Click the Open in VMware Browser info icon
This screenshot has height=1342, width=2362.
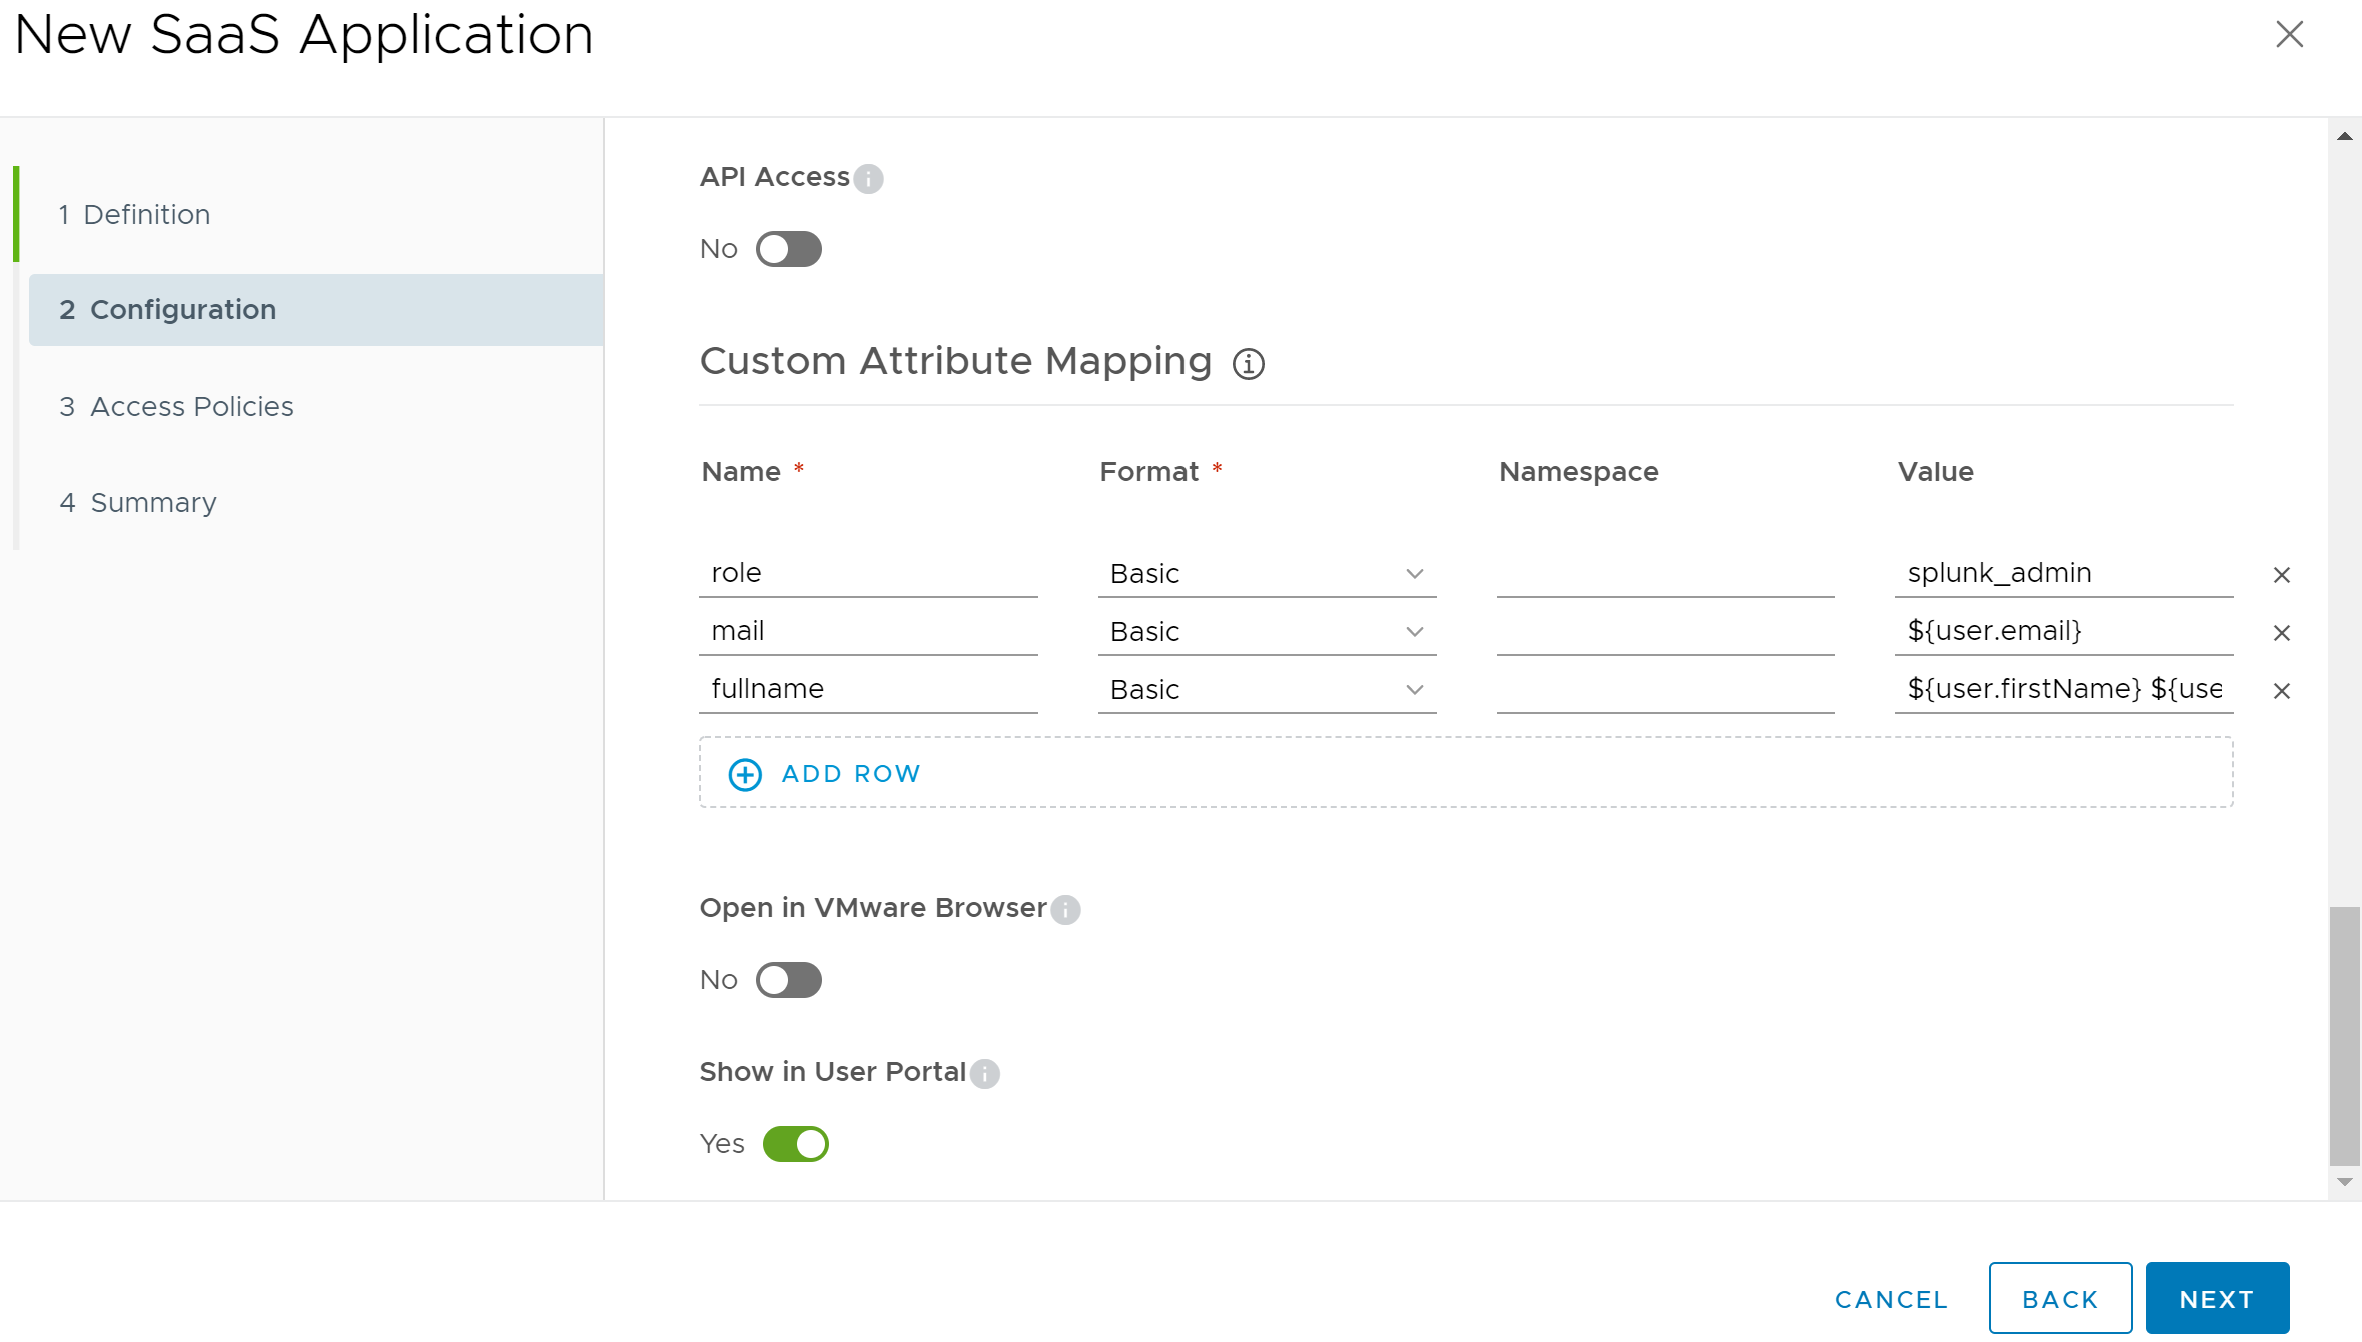(x=1065, y=910)
